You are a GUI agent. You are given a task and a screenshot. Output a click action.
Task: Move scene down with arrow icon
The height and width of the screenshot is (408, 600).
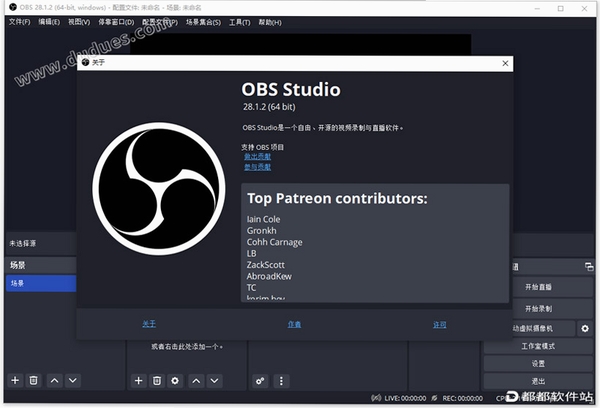73,380
